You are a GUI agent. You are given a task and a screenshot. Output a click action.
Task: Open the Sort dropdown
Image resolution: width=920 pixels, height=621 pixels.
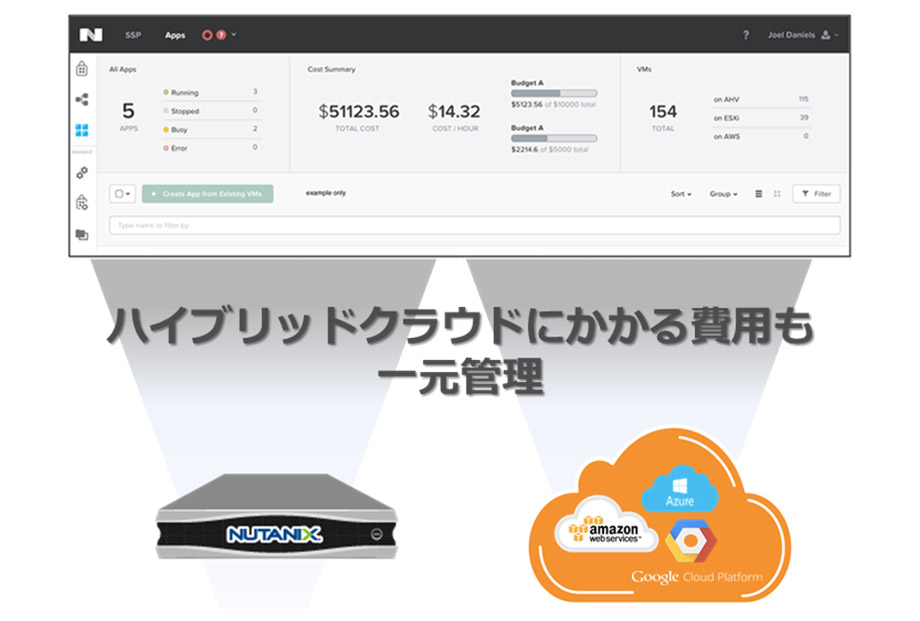click(679, 194)
